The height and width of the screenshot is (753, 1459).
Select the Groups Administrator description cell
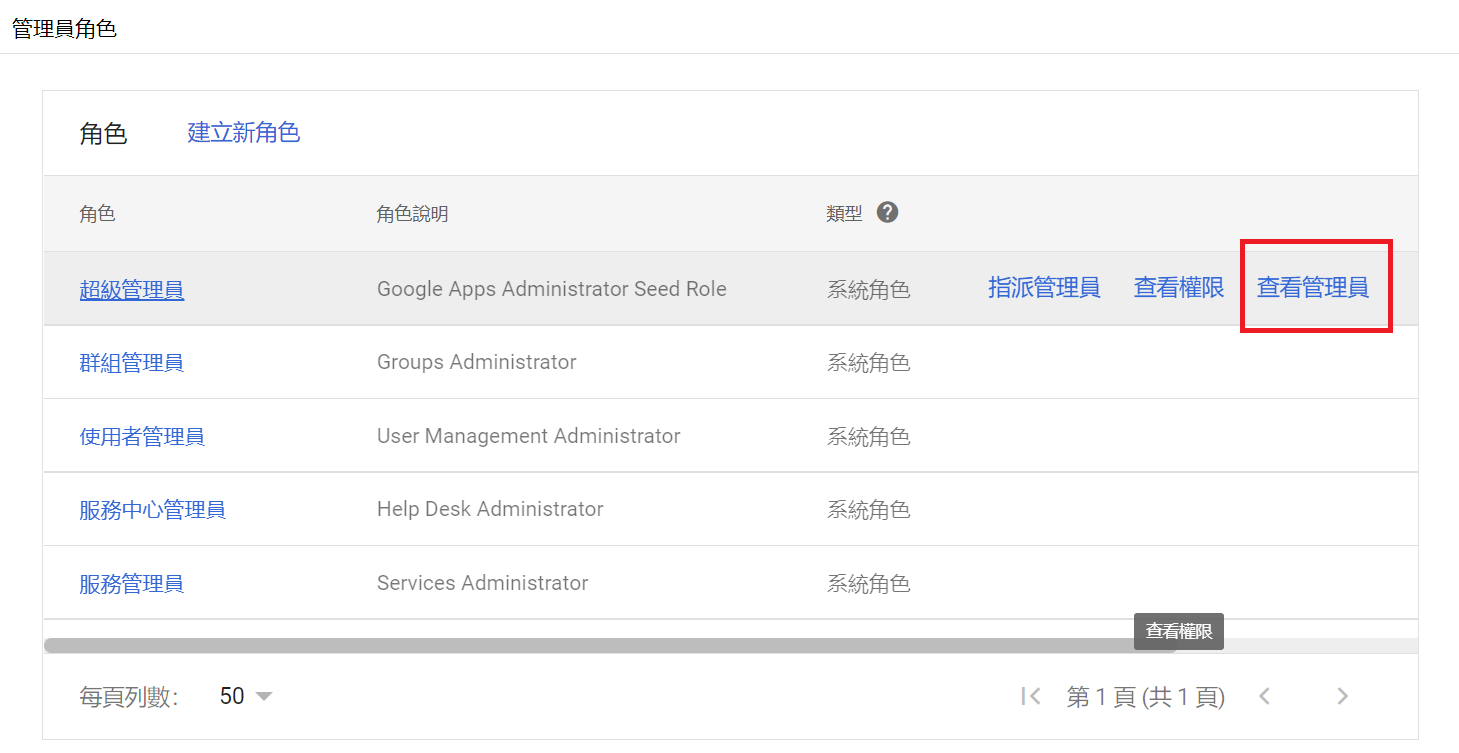point(476,362)
